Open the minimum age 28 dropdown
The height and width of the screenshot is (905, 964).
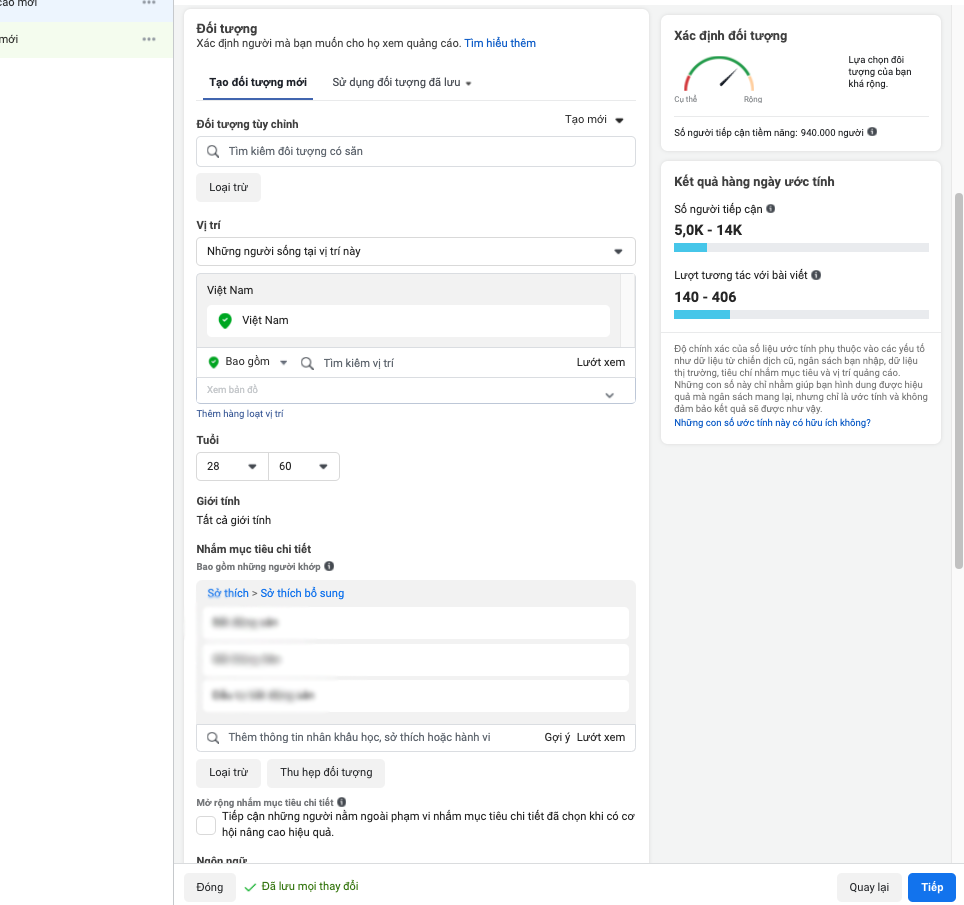pyautogui.click(x=231, y=466)
